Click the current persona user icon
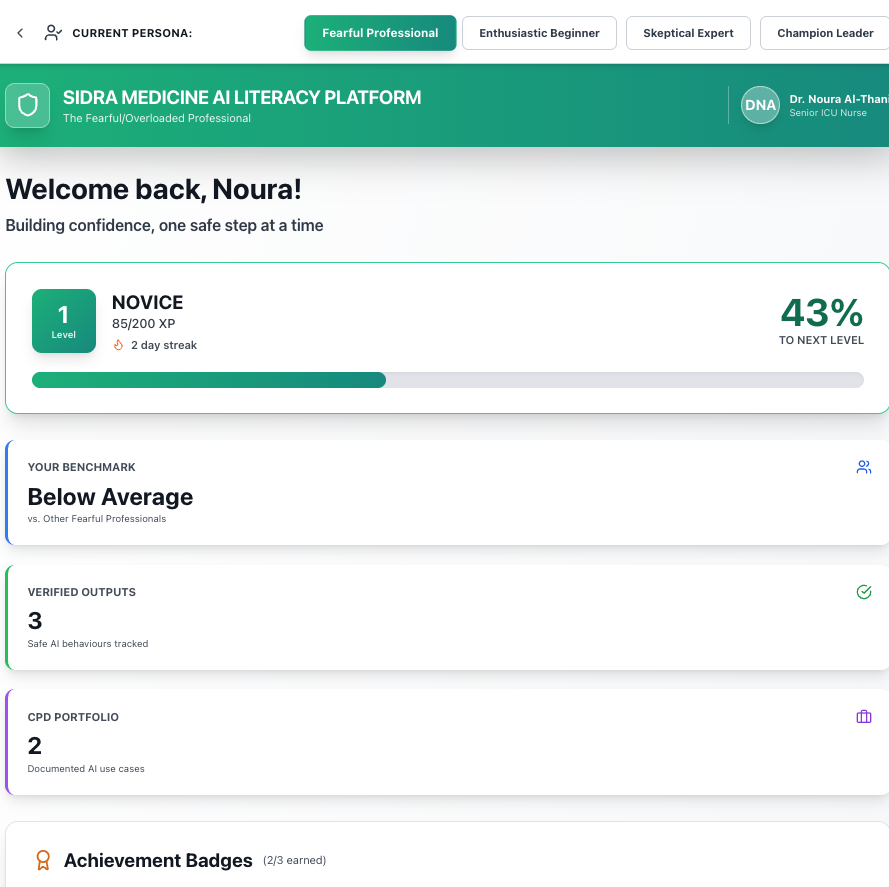 coord(53,33)
